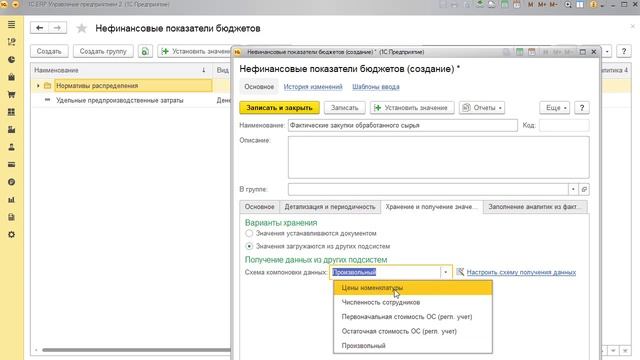Viewport: 640px width, 360px height.
Task: Click the Создать button
Action: [49, 51]
